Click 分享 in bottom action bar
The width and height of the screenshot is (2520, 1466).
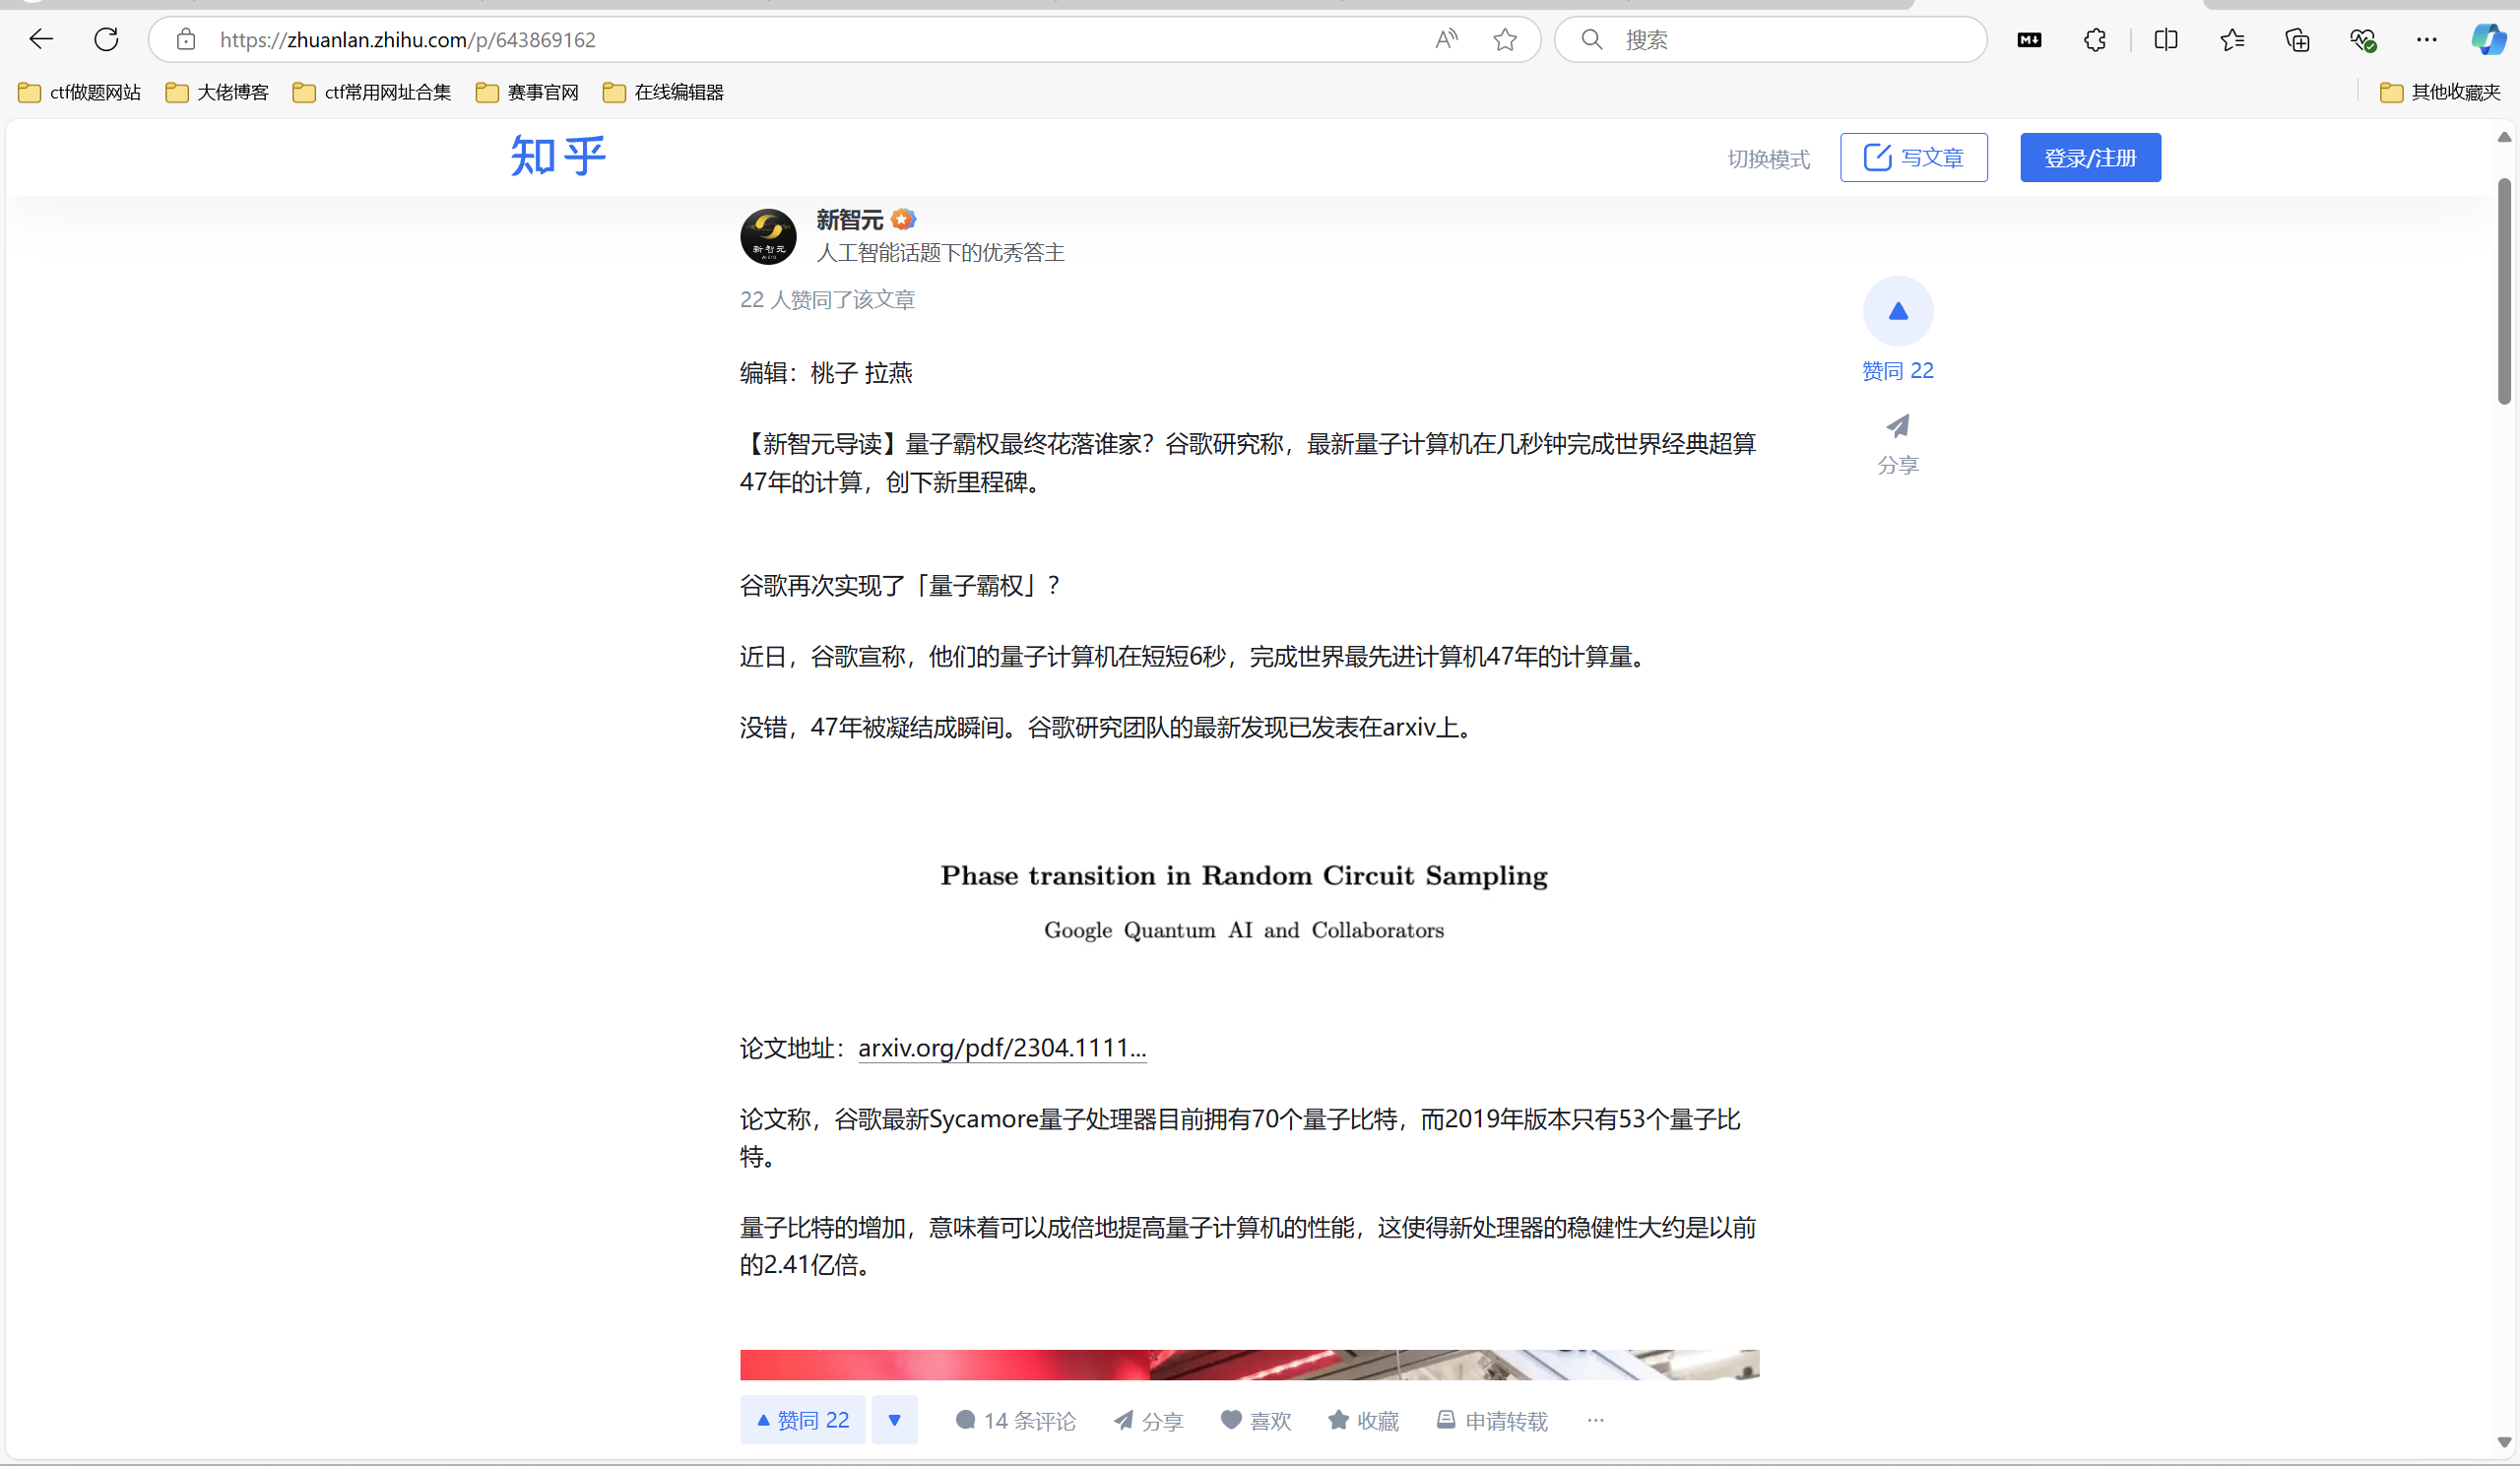click(1148, 1420)
